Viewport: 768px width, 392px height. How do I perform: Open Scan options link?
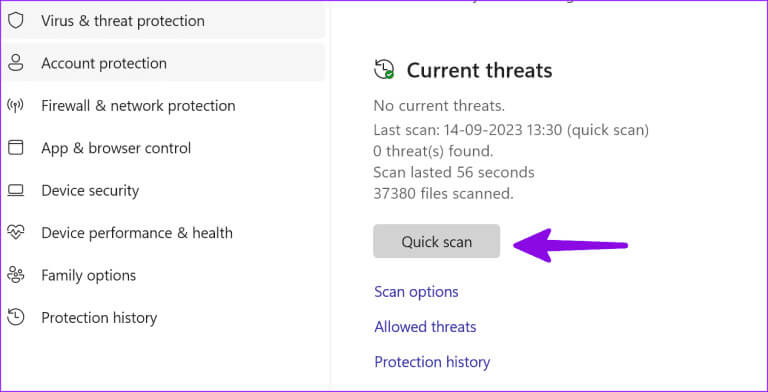tap(416, 292)
